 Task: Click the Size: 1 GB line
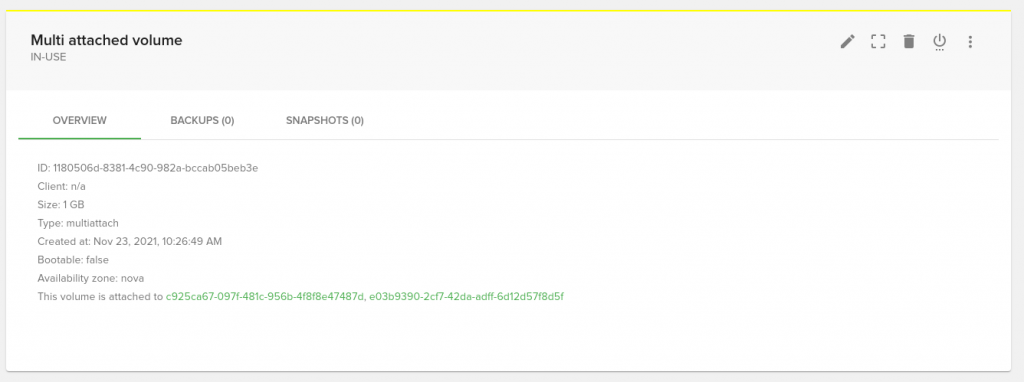(x=61, y=204)
